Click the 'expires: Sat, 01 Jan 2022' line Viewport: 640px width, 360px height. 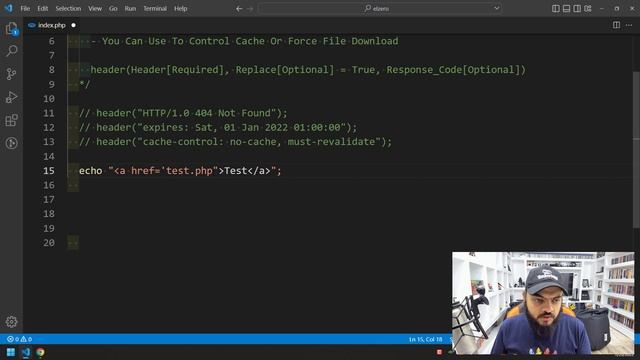coord(218,127)
